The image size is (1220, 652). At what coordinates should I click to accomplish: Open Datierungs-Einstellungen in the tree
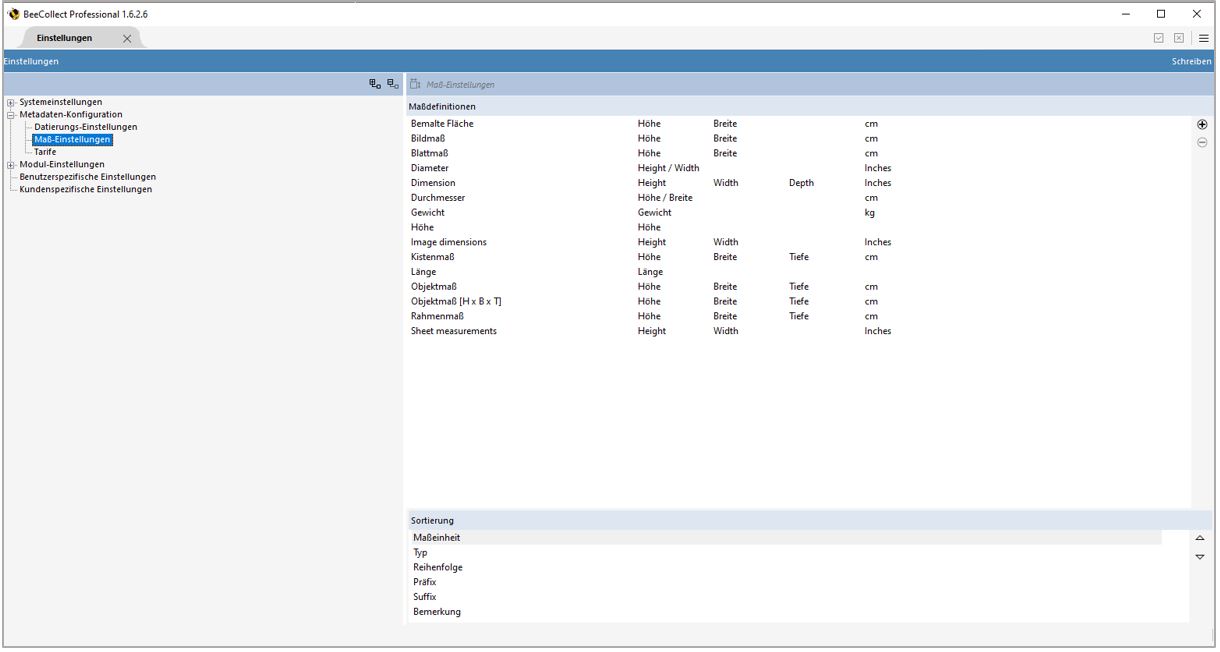(85, 127)
